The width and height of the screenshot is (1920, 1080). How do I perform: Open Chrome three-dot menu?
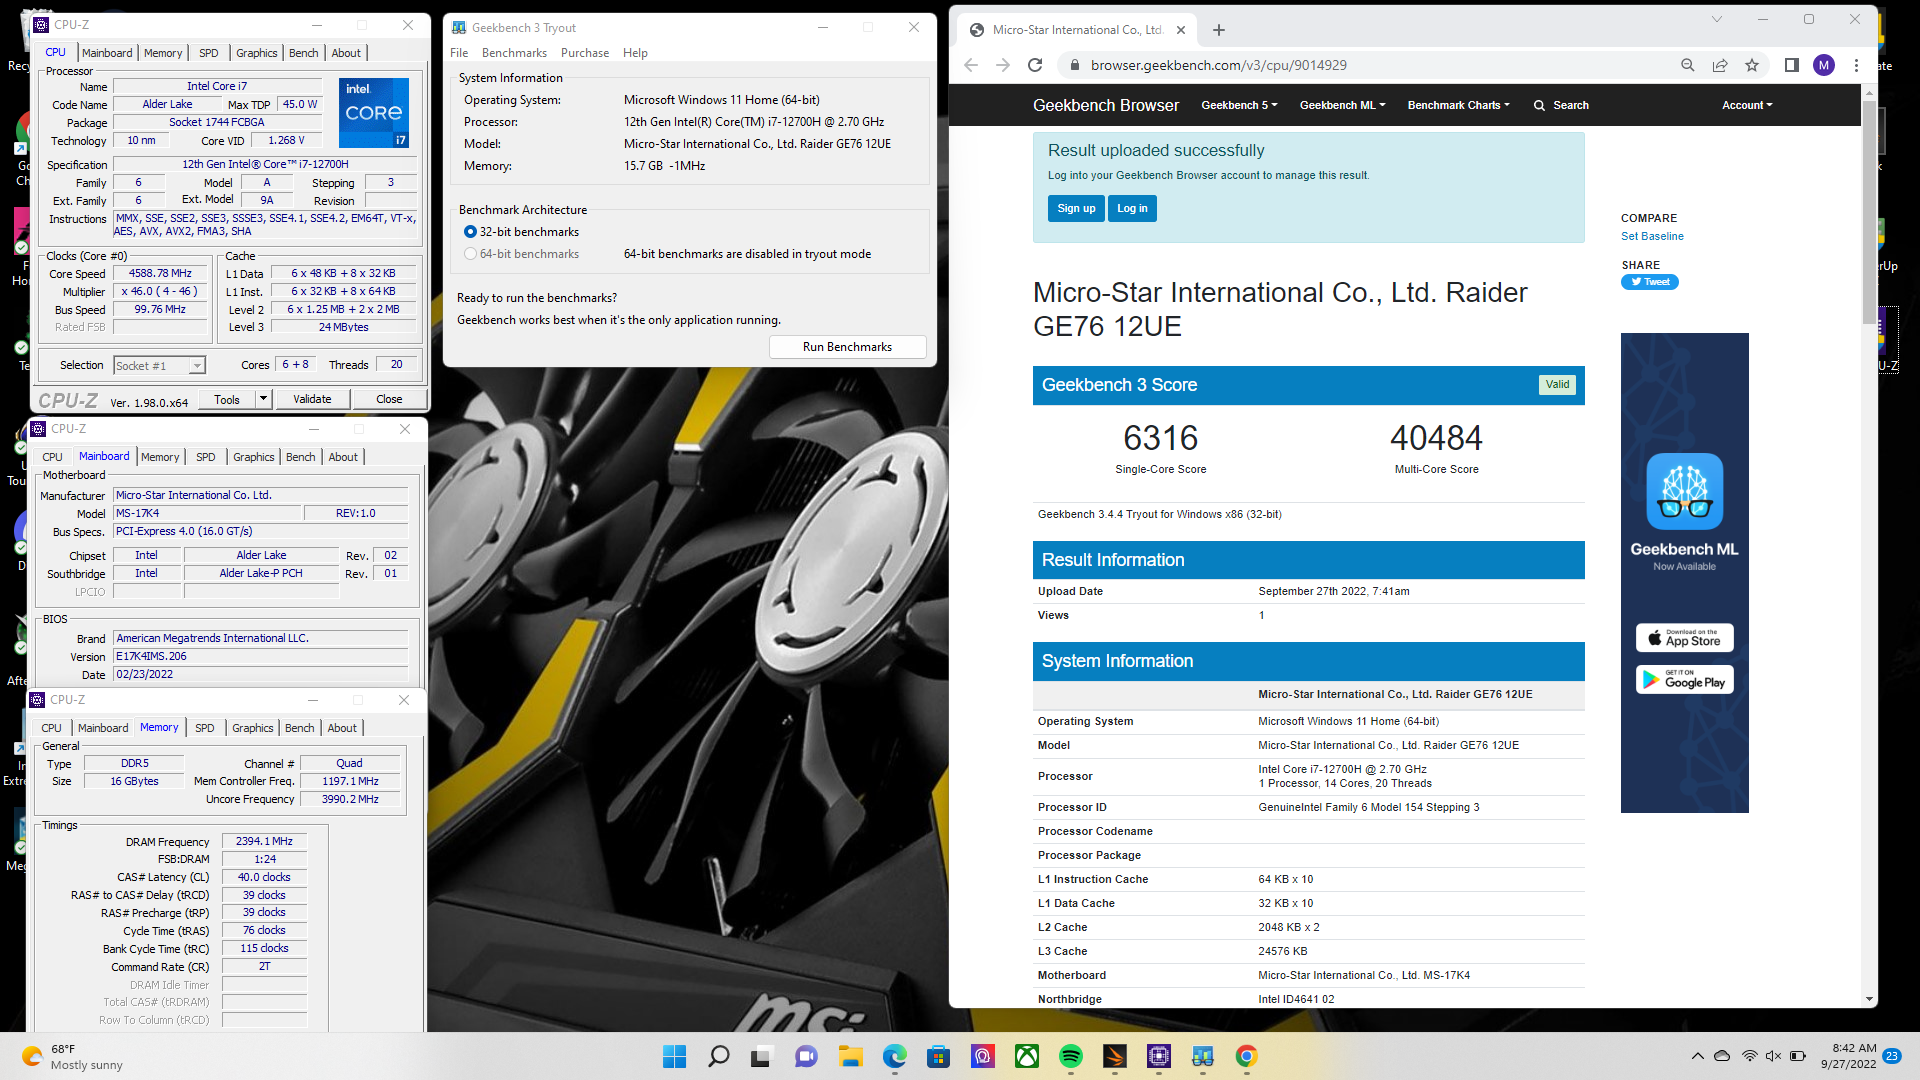tap(1856, 65)
